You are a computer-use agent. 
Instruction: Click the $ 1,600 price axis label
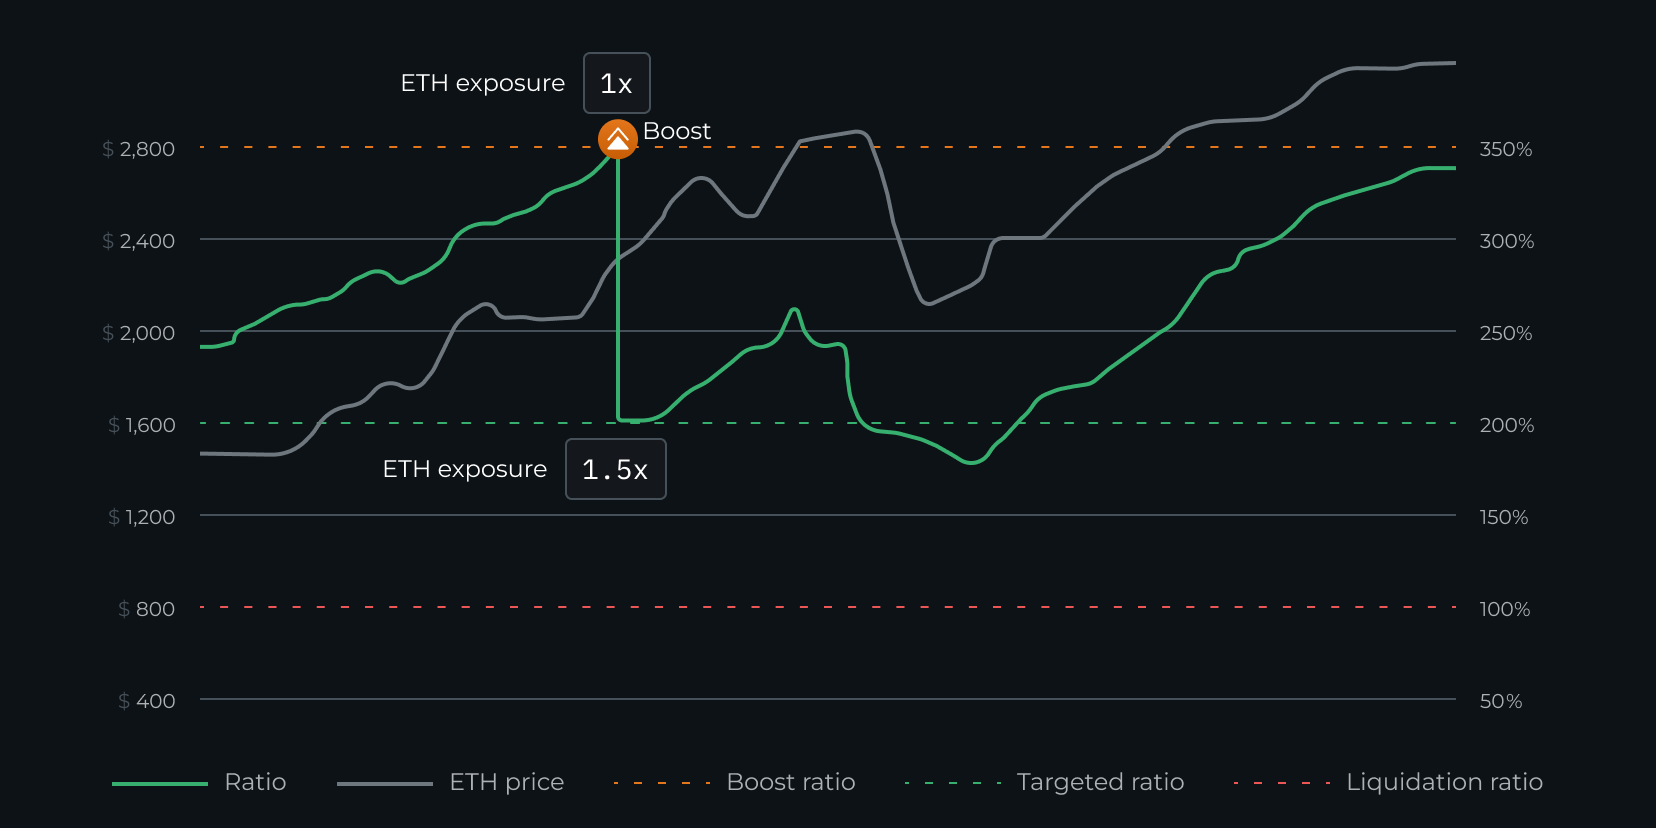(142, 425)
